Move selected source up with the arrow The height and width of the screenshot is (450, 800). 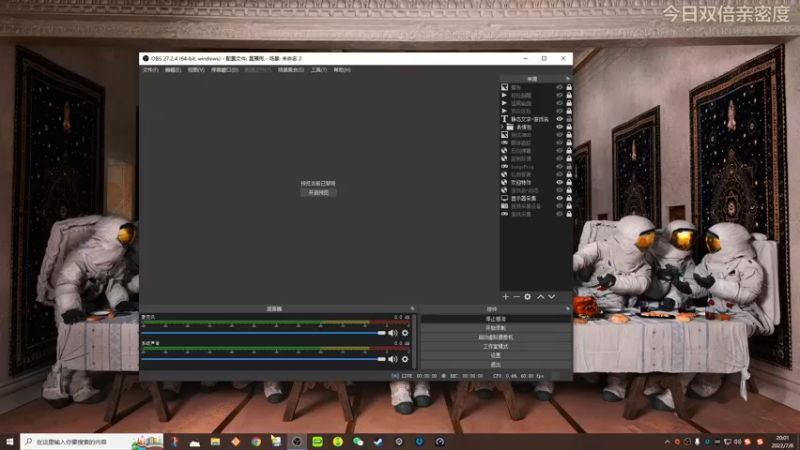[x=540, y=296]
